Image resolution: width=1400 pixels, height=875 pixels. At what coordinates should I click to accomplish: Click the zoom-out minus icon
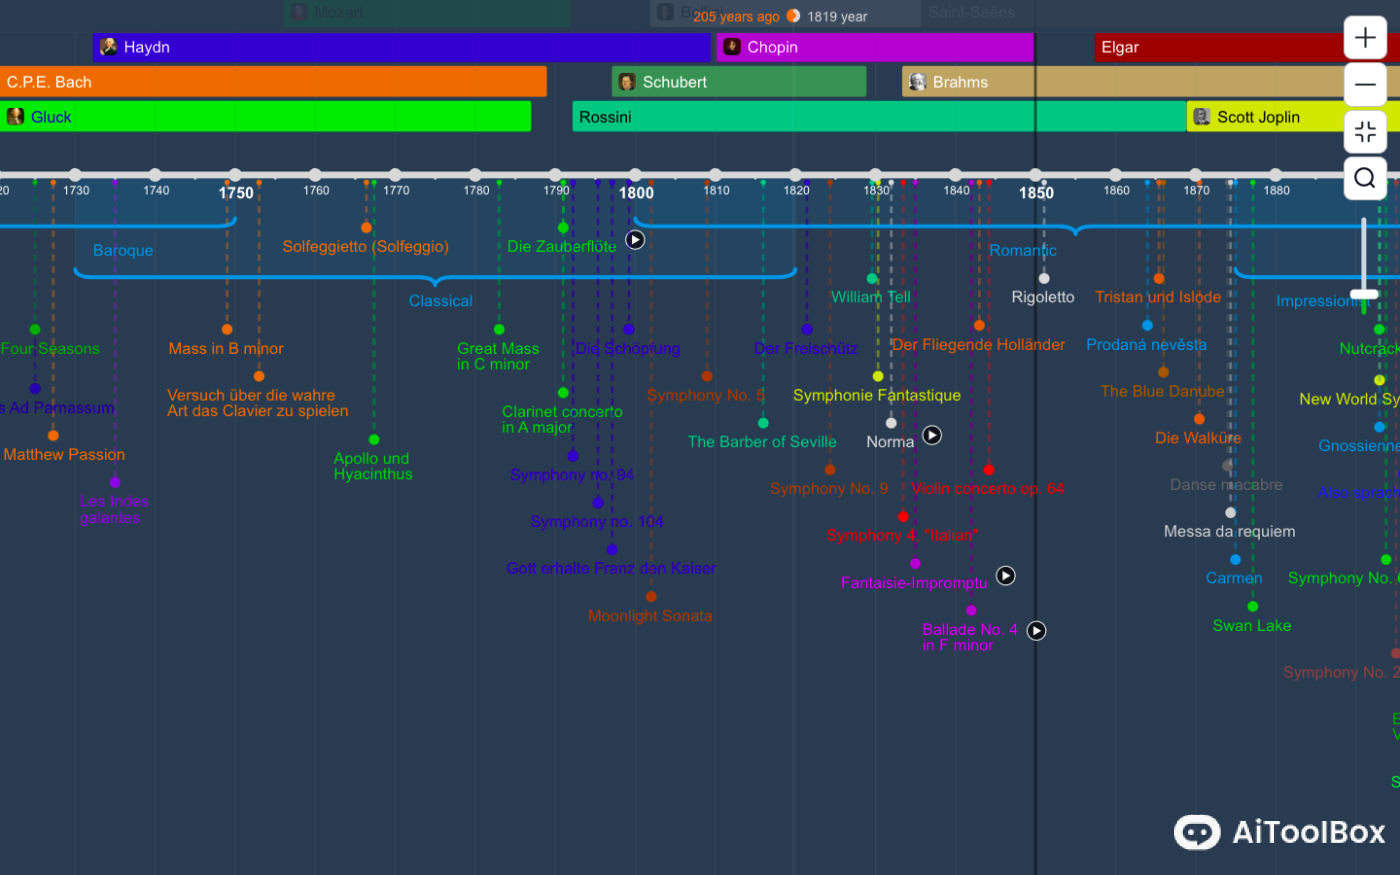click(1364, 84)
